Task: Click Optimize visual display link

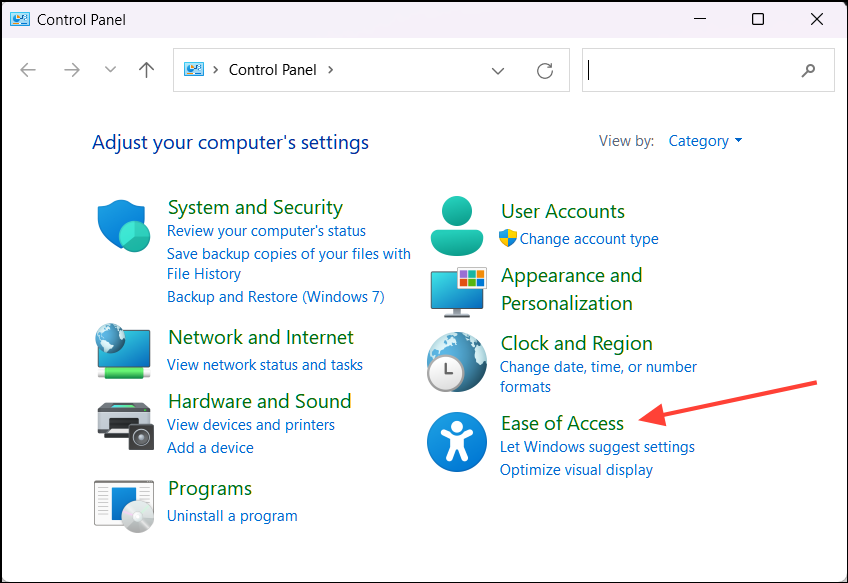Action: (576, 470)
